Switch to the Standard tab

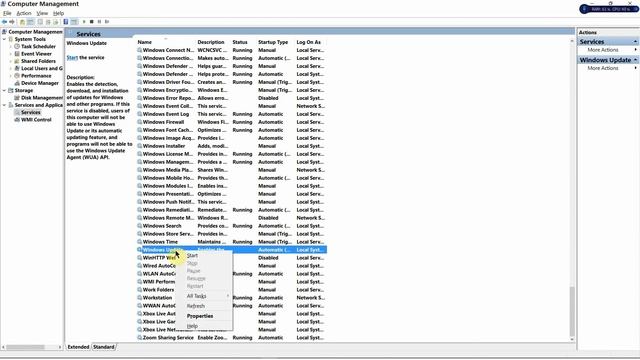click(104, 347)
